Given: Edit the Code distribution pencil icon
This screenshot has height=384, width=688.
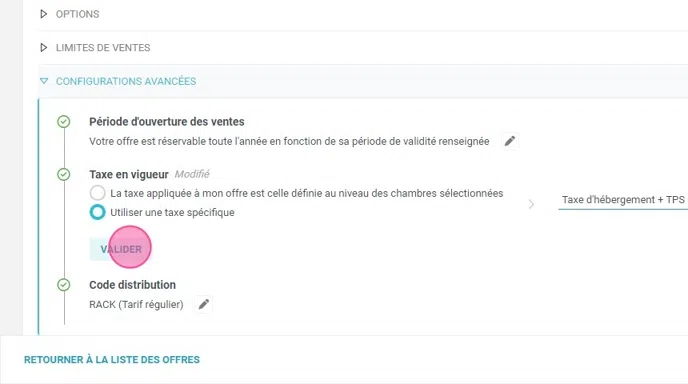Looking at the screenshot, I should 204,305.
